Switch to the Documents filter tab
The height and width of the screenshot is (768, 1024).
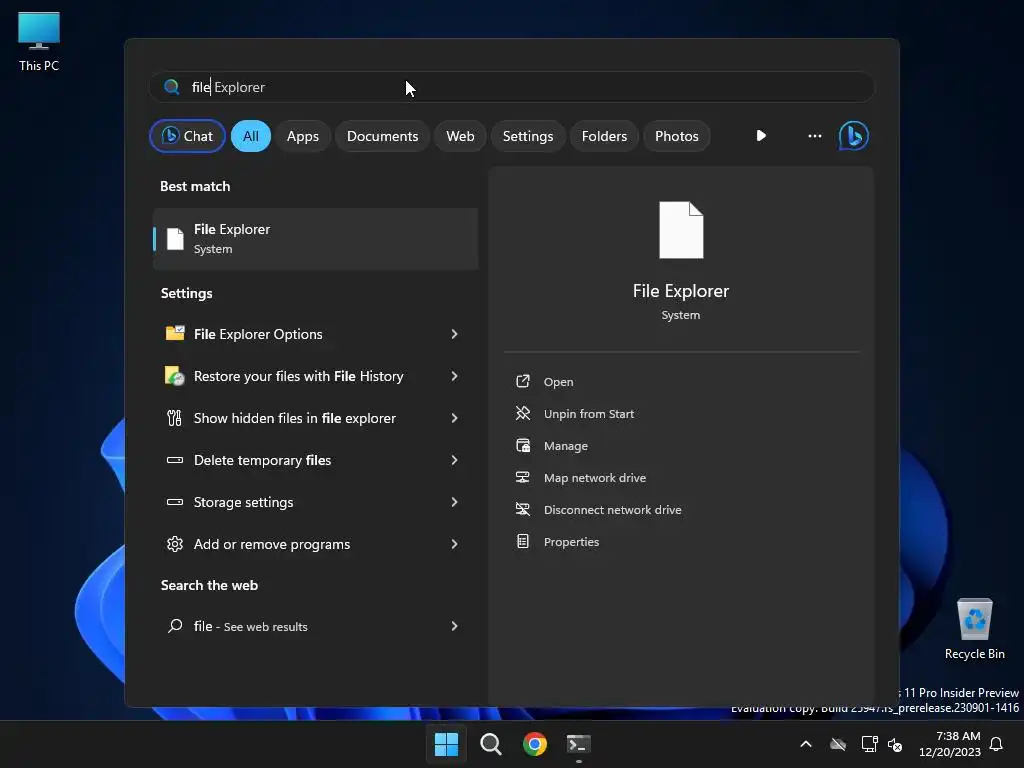(383, 136)
